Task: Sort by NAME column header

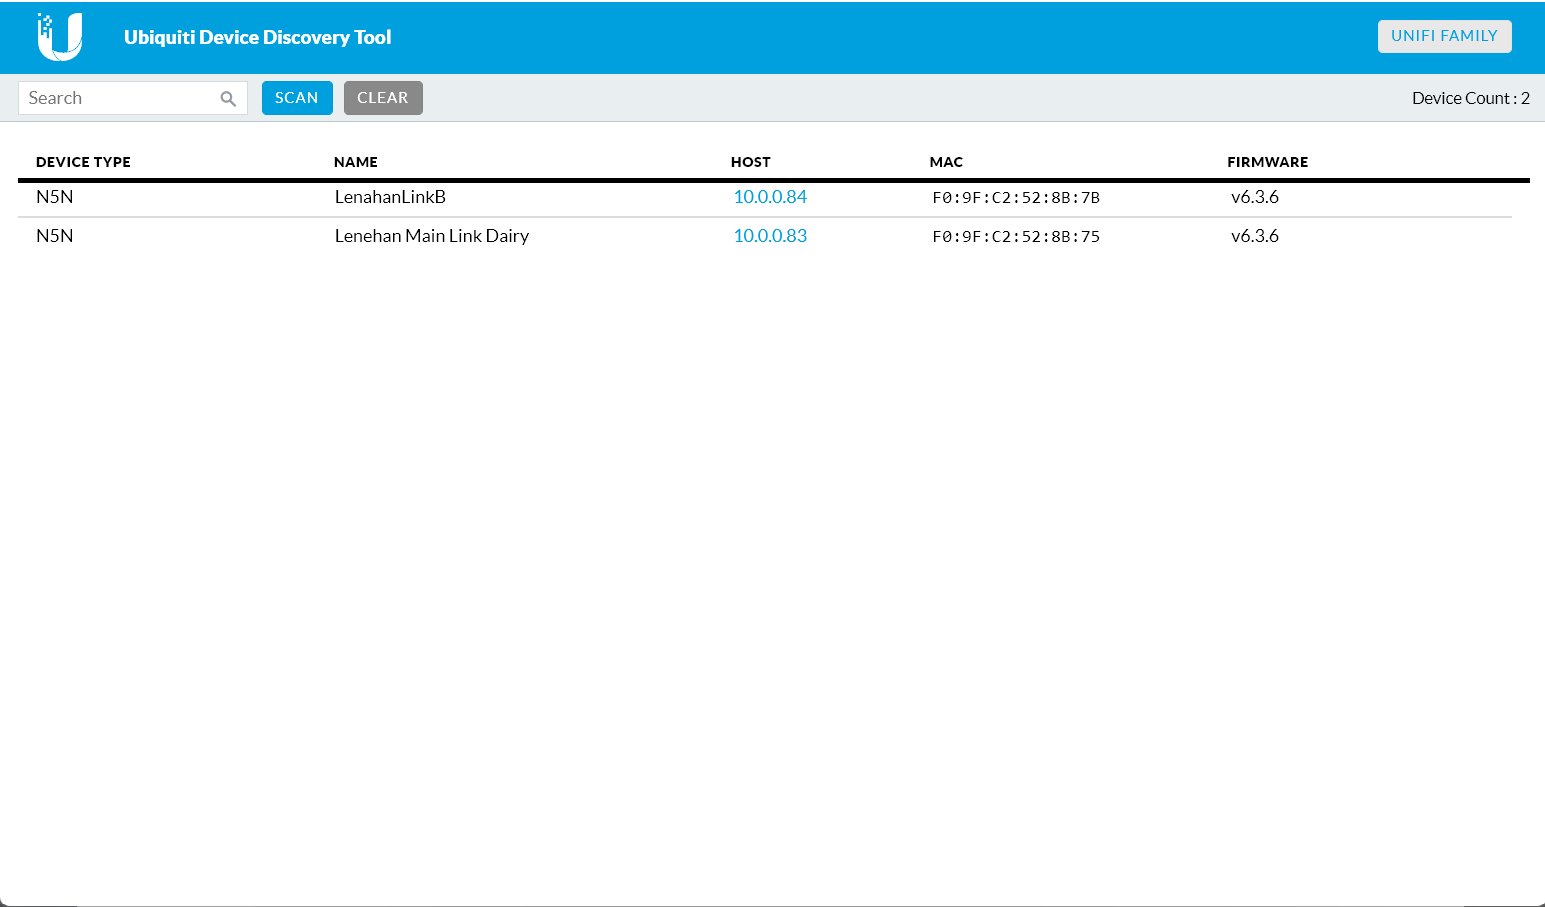Action: point(355,162)
